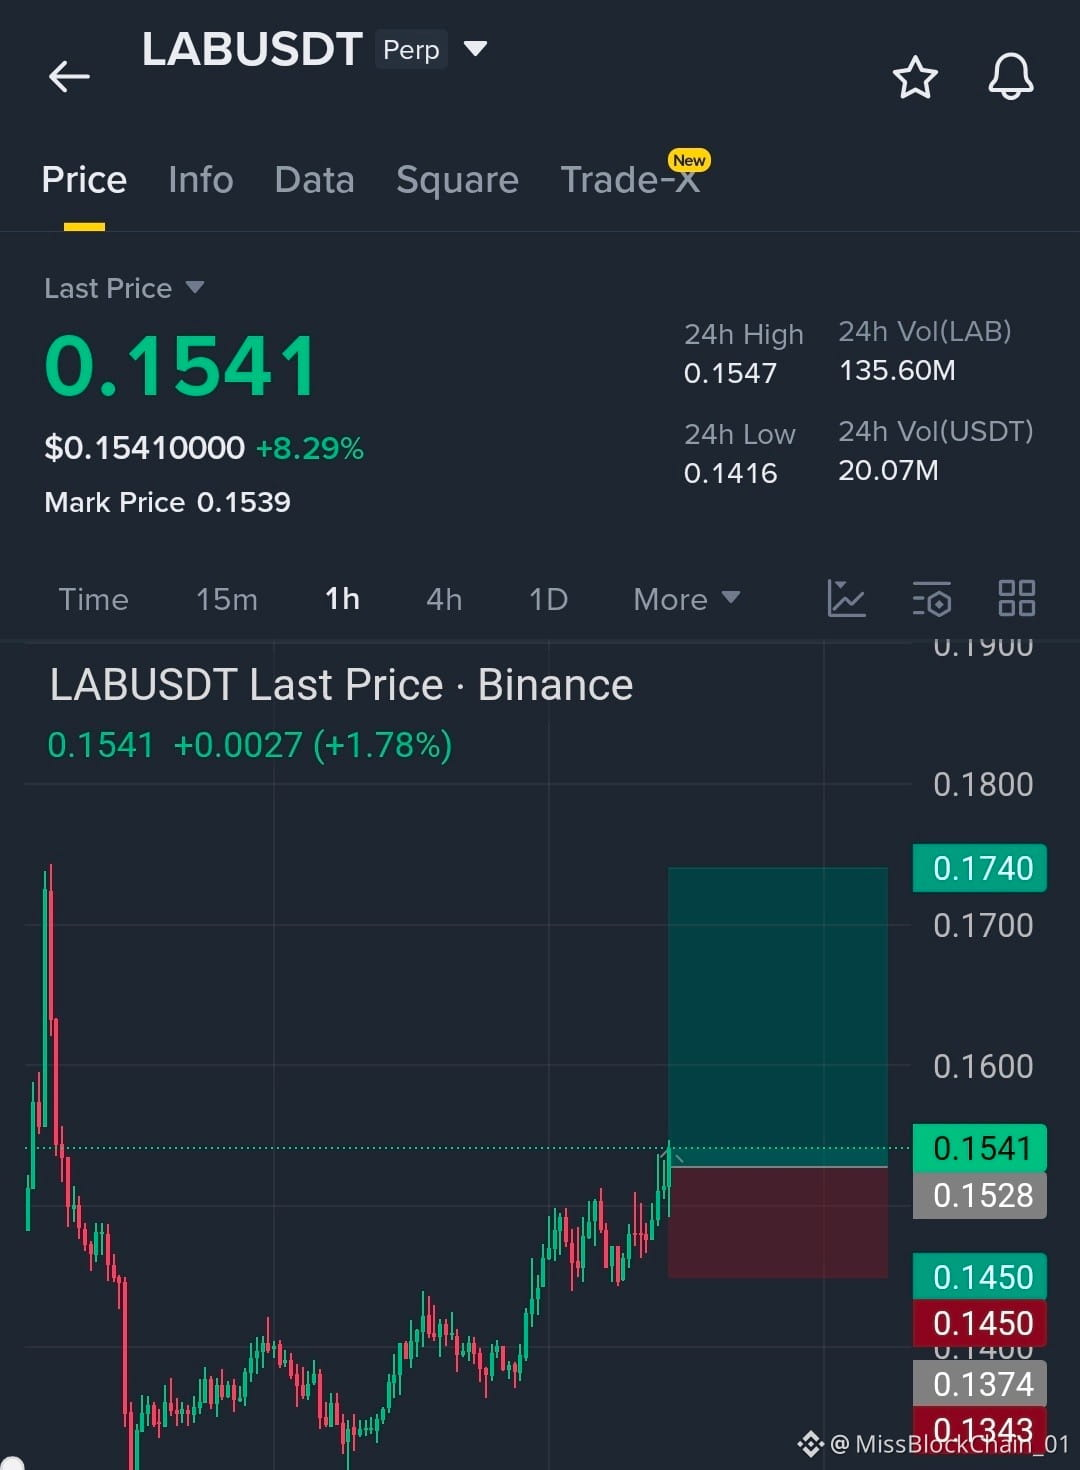1080x1470 pixels.
Task: Expand the More timeframes dropdown
Action: coord(687,599)
